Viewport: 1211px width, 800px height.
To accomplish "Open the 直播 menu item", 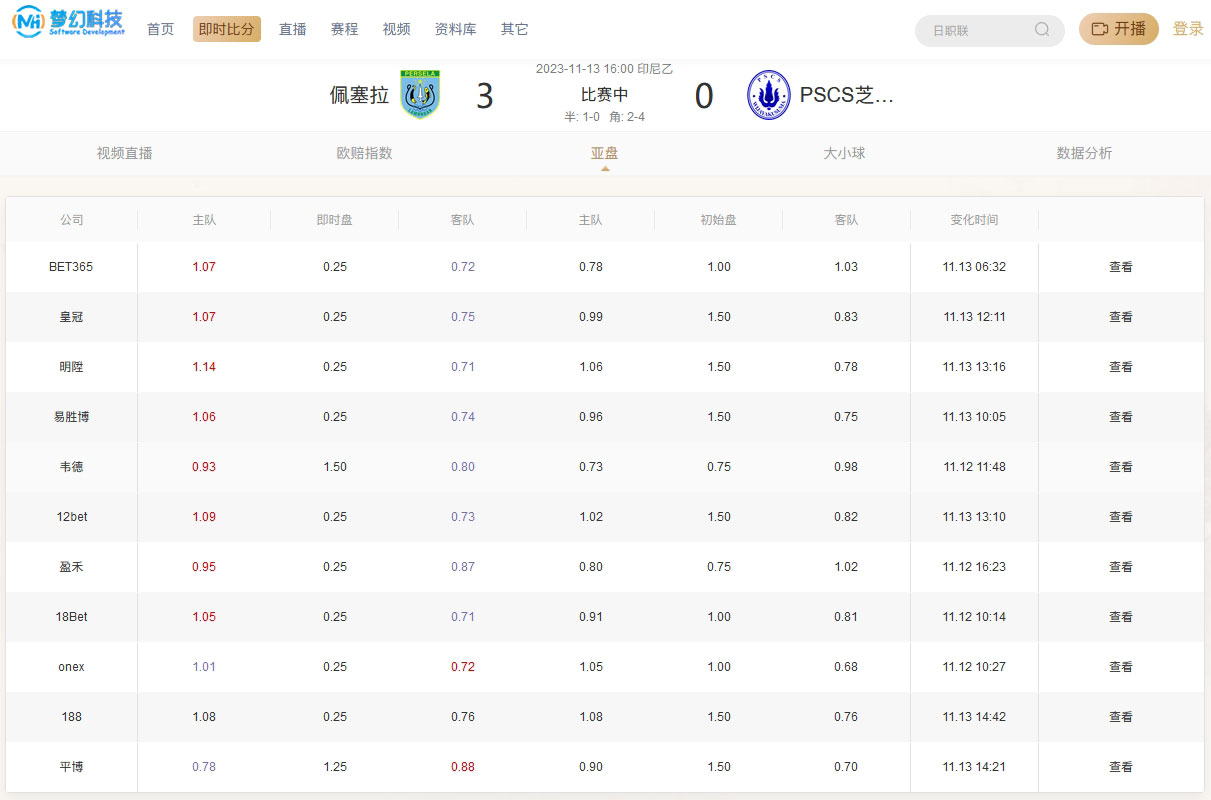I will [x=293, y=30].
